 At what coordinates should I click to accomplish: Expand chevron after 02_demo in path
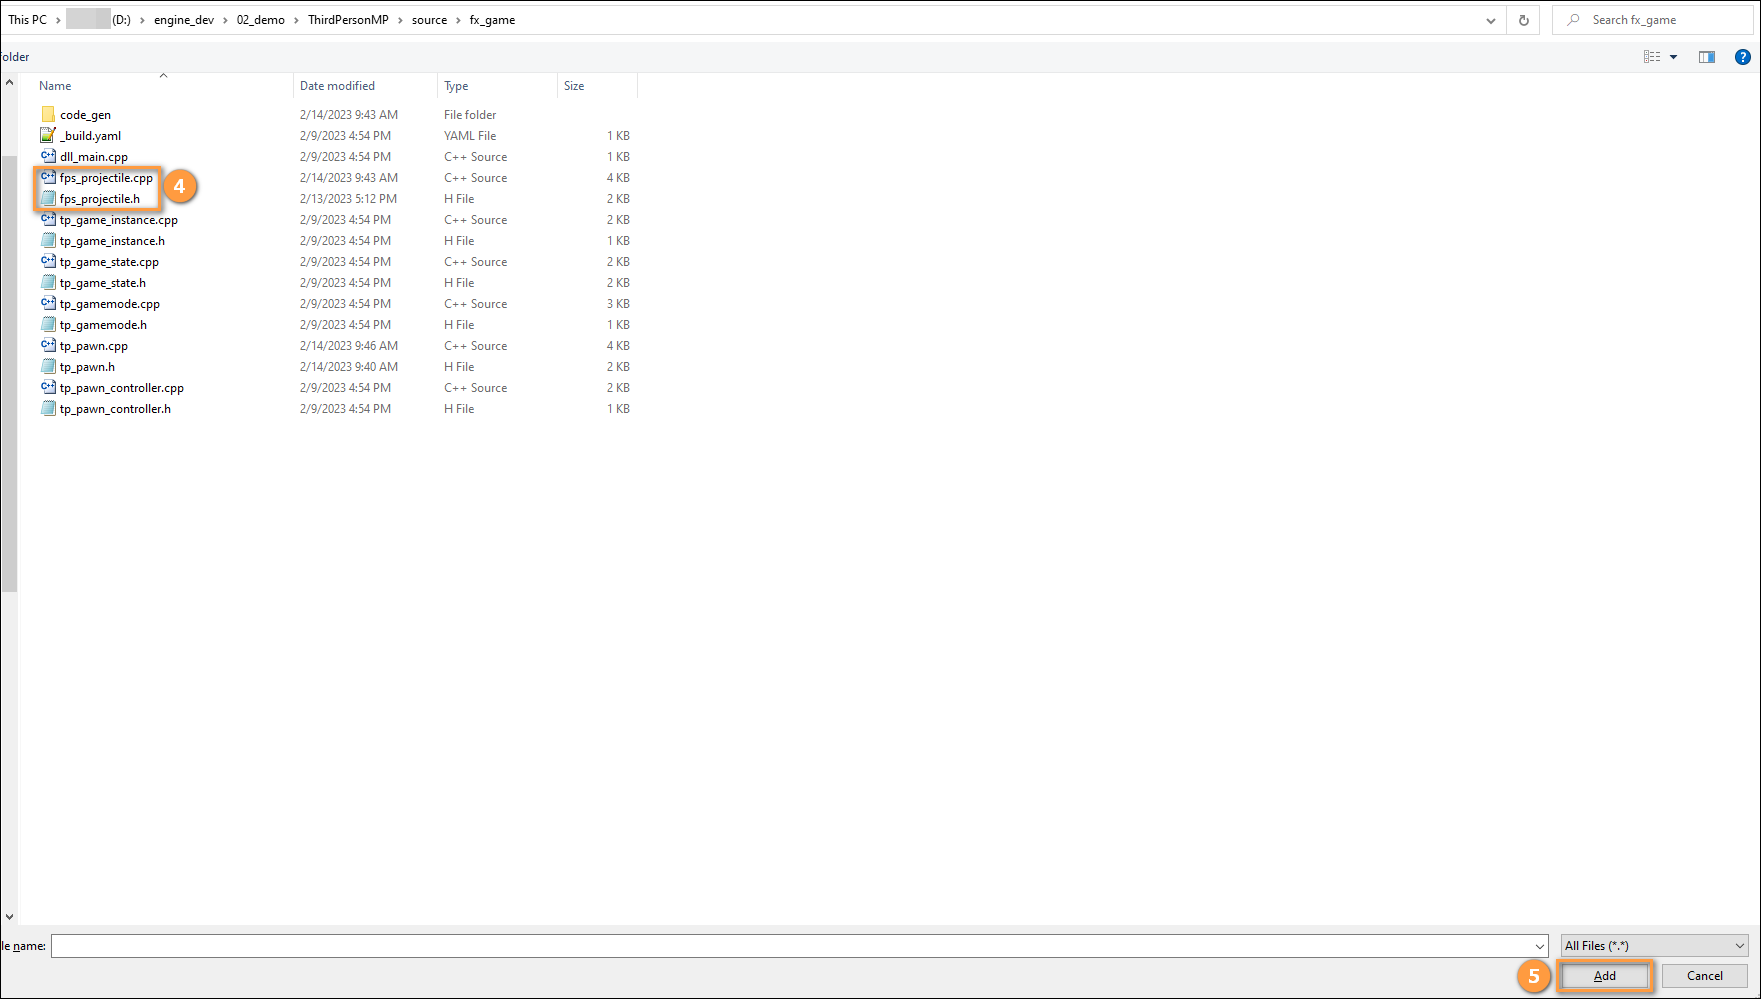(x=296, y=20)
